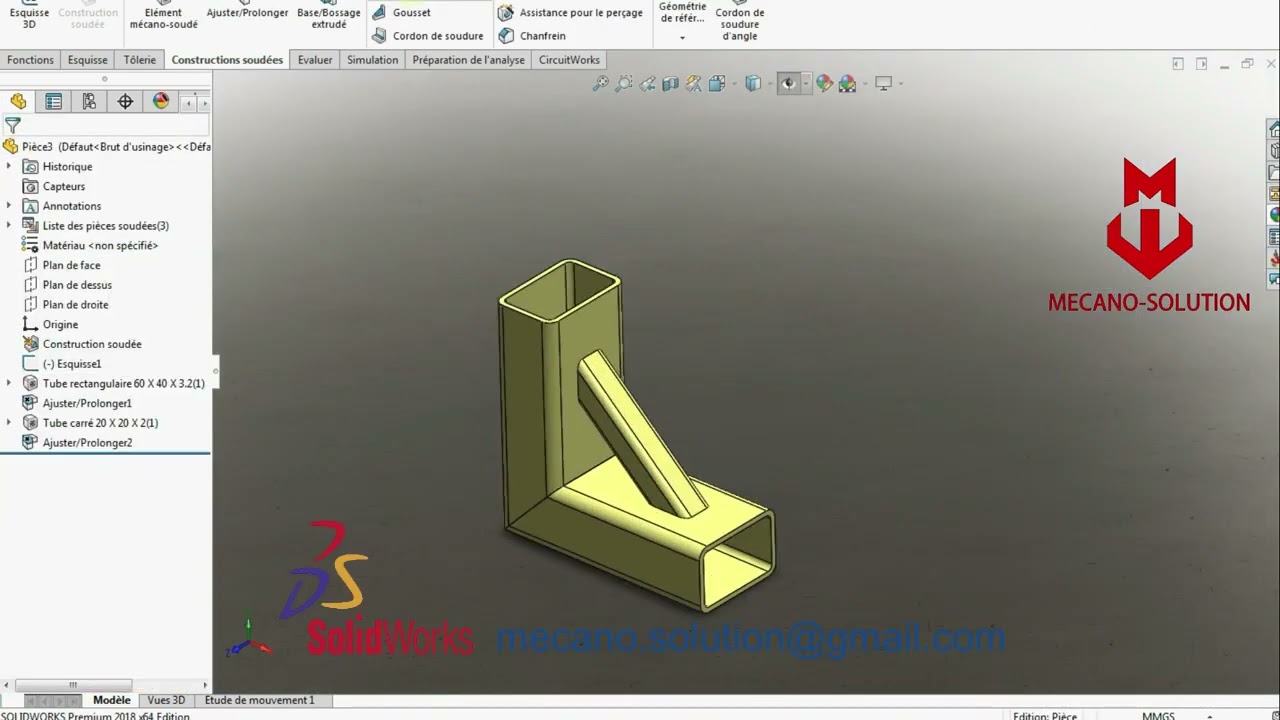Open the FeatureManager design tree tab

click(x=18, y=101)
